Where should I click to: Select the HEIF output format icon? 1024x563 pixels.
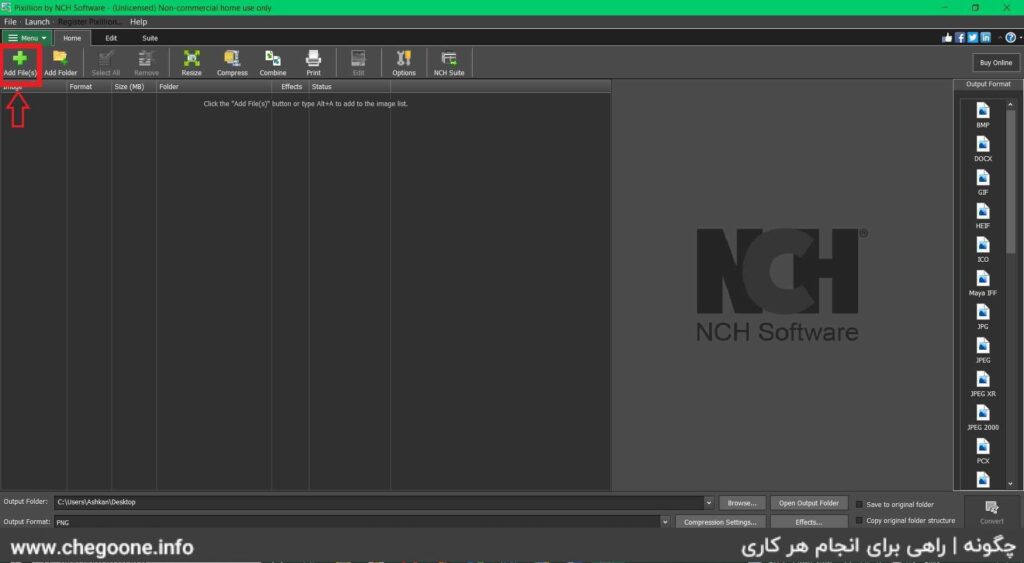tap(982, 216)
